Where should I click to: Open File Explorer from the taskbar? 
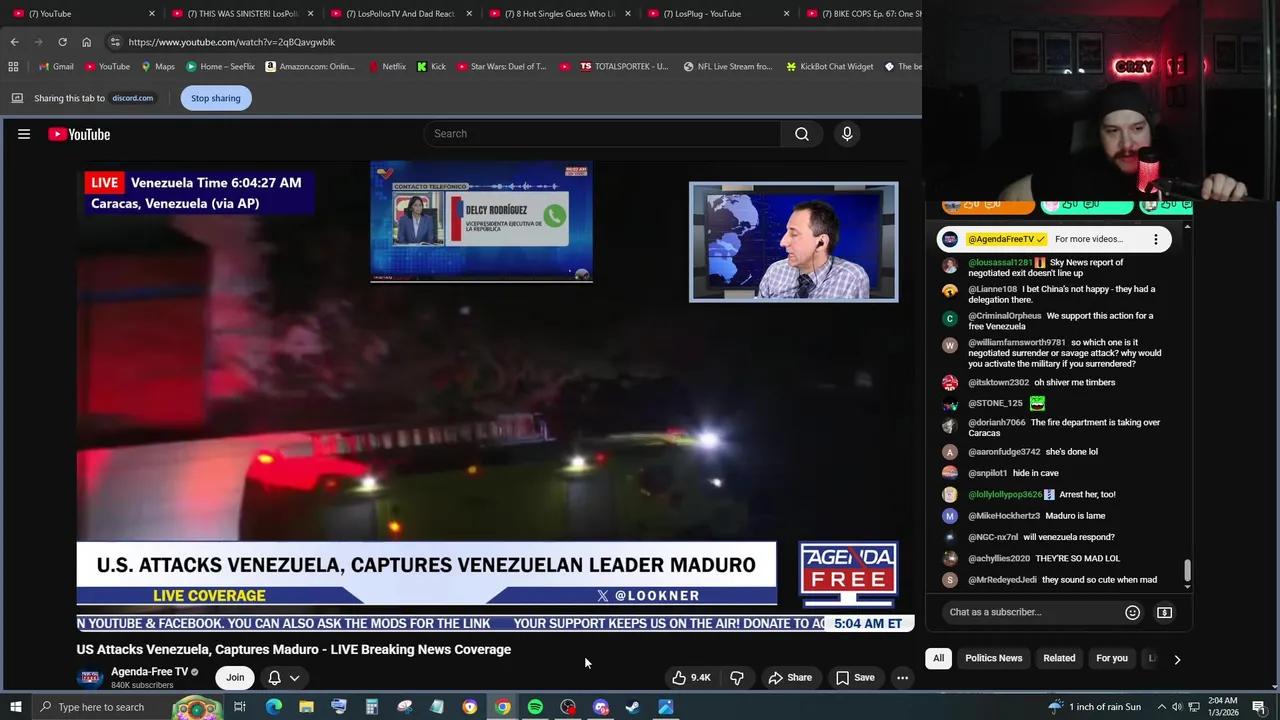coord(306,707)
